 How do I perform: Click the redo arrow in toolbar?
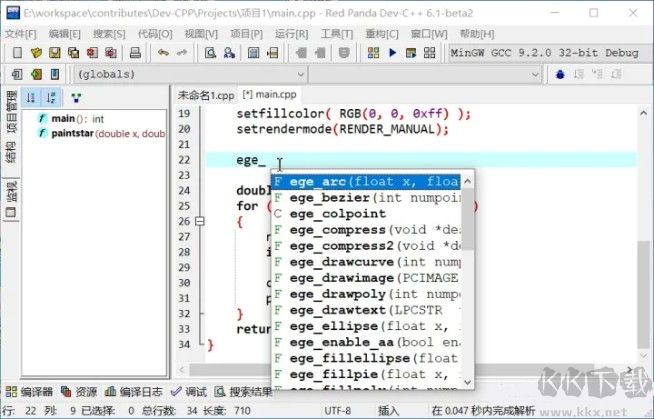click(x=181, y=53)
